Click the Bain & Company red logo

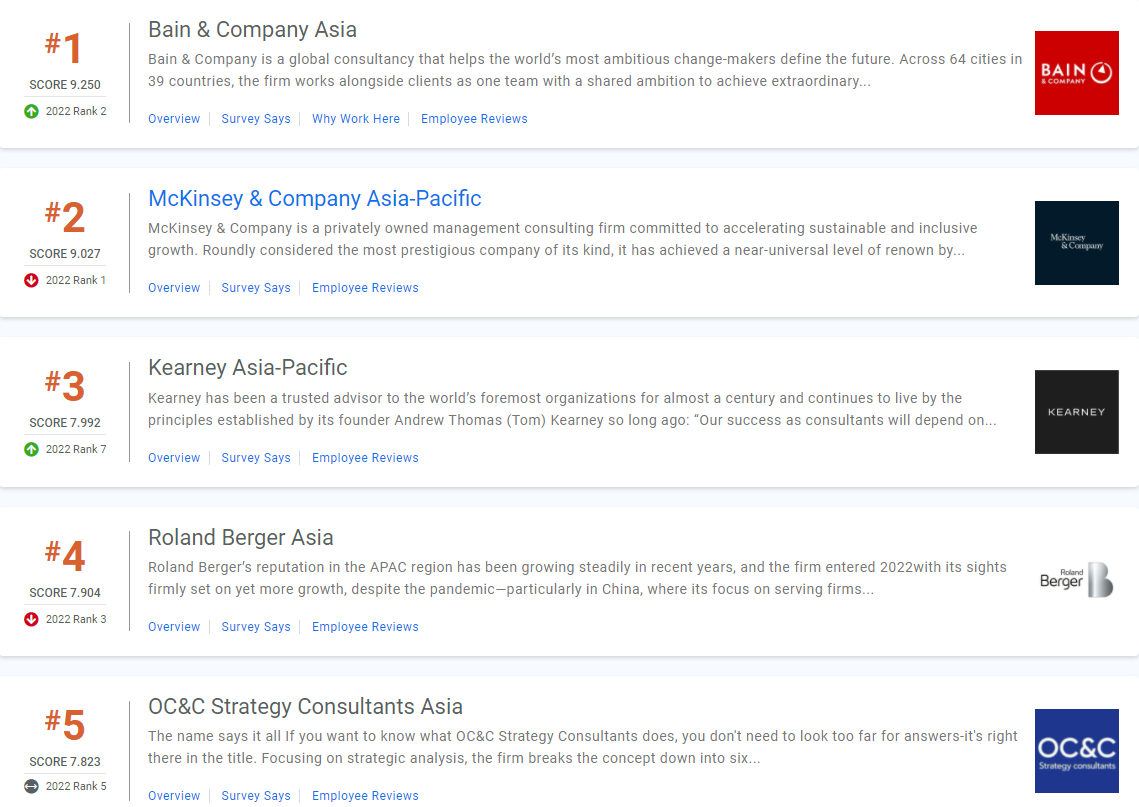[x=1077, y=73]
